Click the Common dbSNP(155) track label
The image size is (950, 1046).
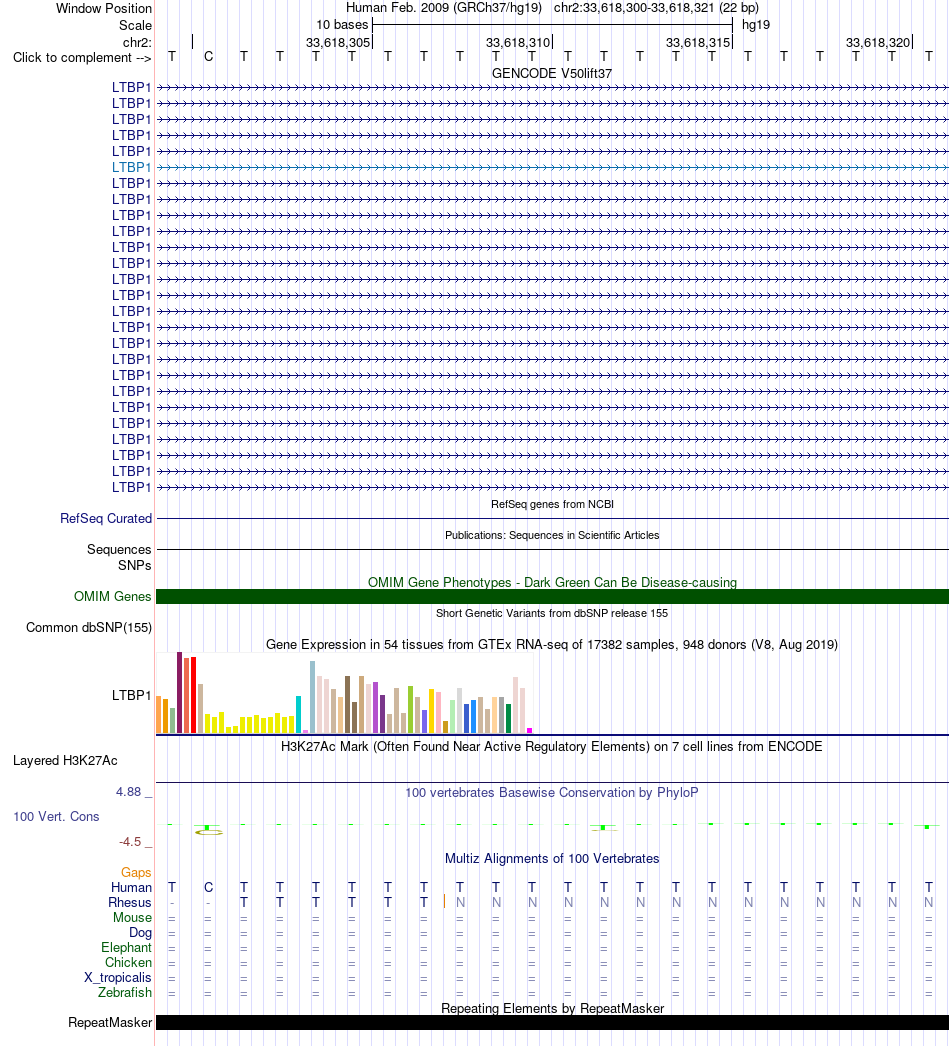coord(89,628)
